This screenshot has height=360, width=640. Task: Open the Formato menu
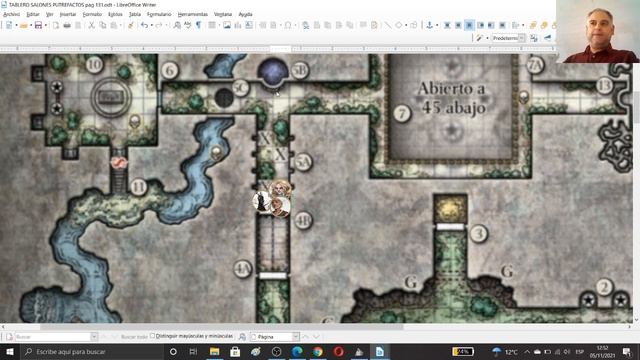click(92, 14)
